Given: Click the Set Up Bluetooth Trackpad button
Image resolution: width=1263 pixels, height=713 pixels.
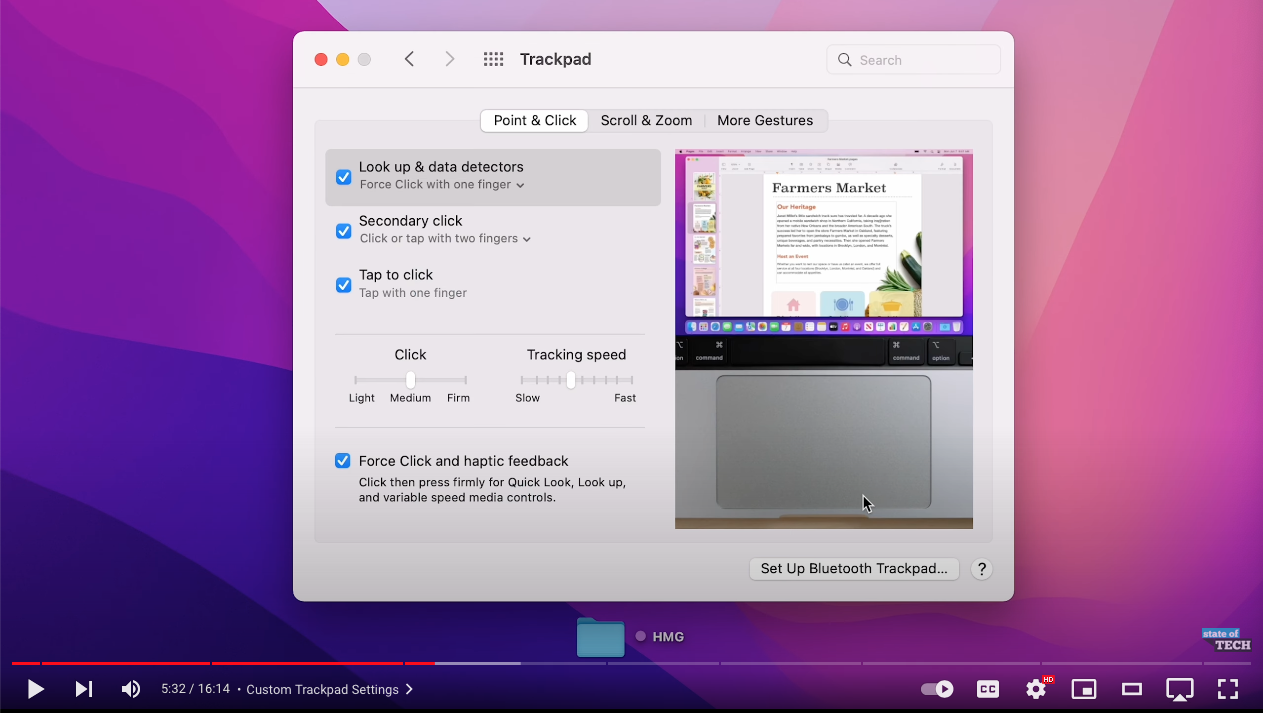Looking at the screenshot, I should click(x=854, y=569).
